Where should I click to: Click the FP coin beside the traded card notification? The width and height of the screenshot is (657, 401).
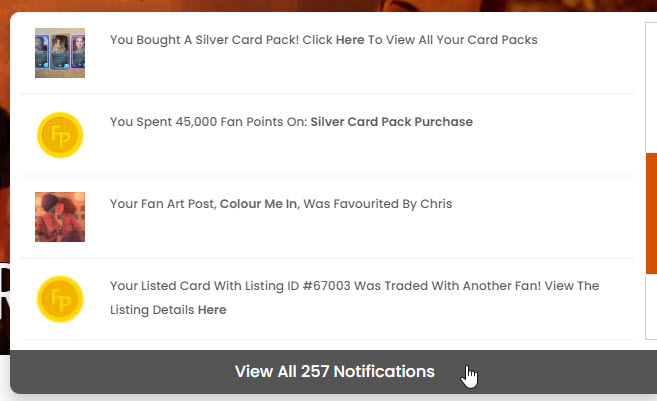(x=60, y=299)
